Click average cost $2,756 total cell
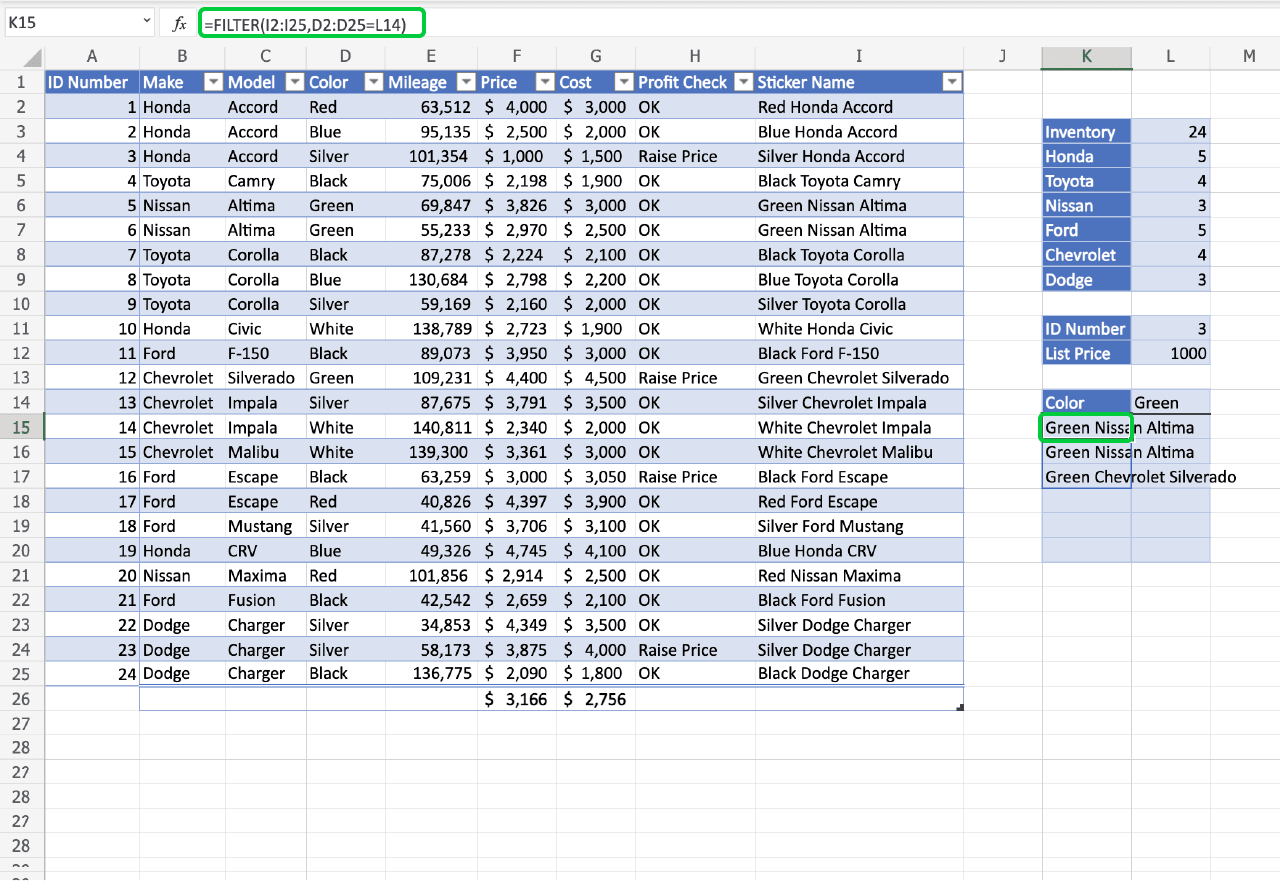The image size is (1280, 881). click(x=596, y=699)
